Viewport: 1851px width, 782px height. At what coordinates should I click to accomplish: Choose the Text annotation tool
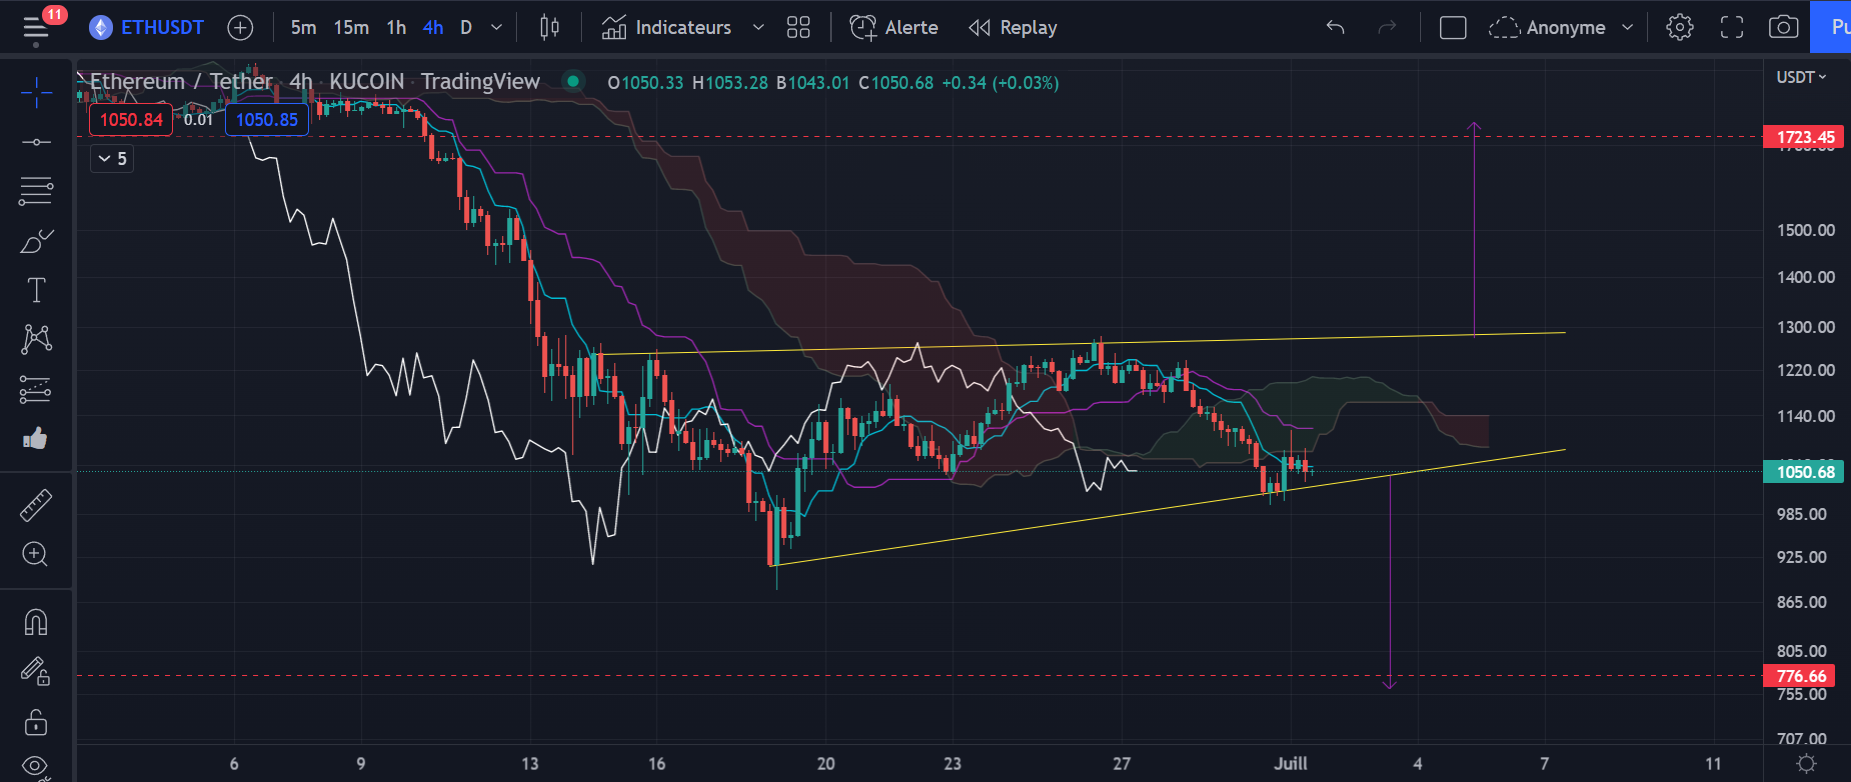(36, 290)
